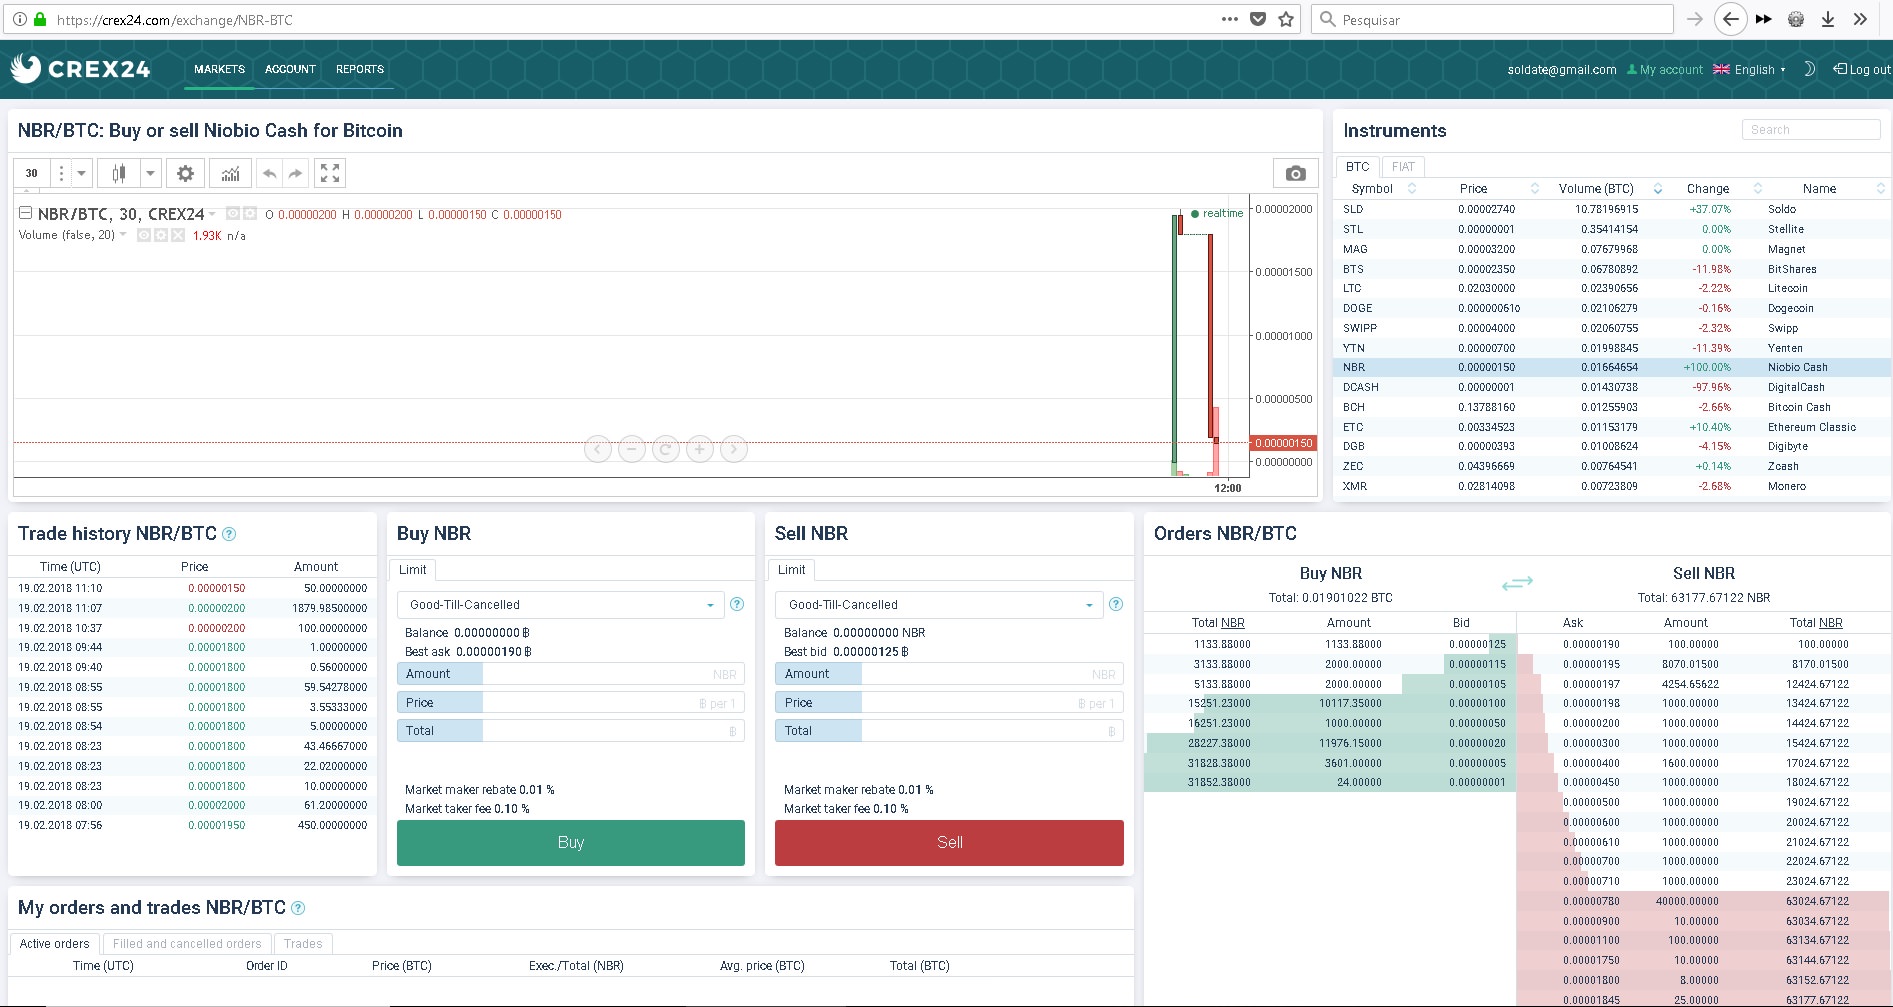Expand chart interval dropdown arrow
The width and height of the screenshot is (1893, 1007).
click(82, 173)
